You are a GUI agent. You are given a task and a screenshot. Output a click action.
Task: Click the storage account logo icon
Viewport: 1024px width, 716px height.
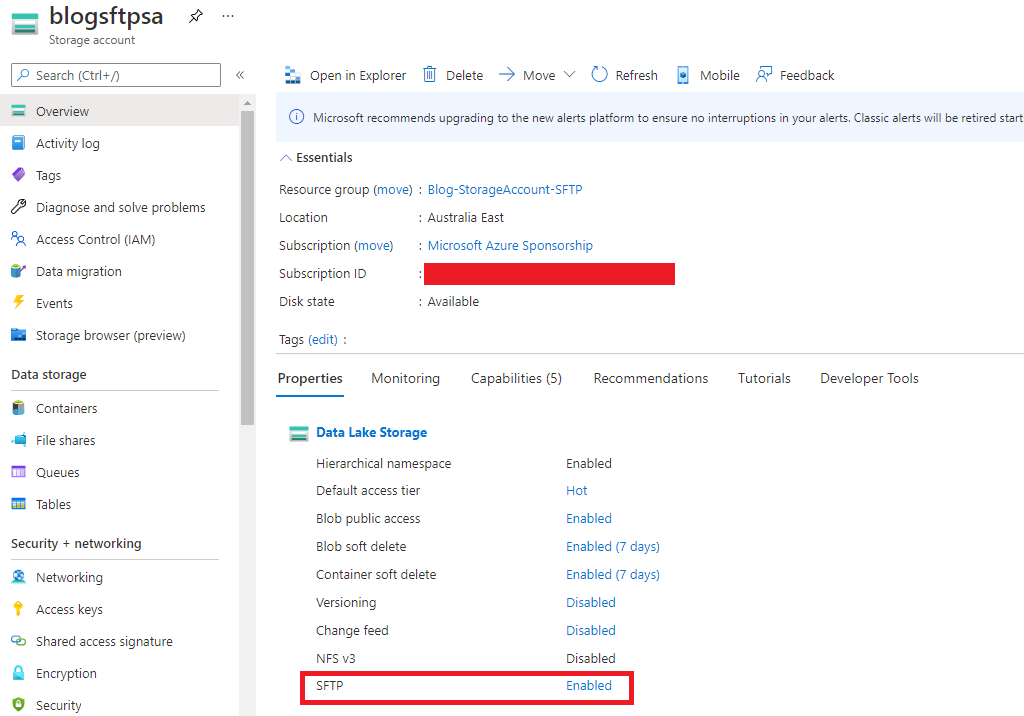25,24
